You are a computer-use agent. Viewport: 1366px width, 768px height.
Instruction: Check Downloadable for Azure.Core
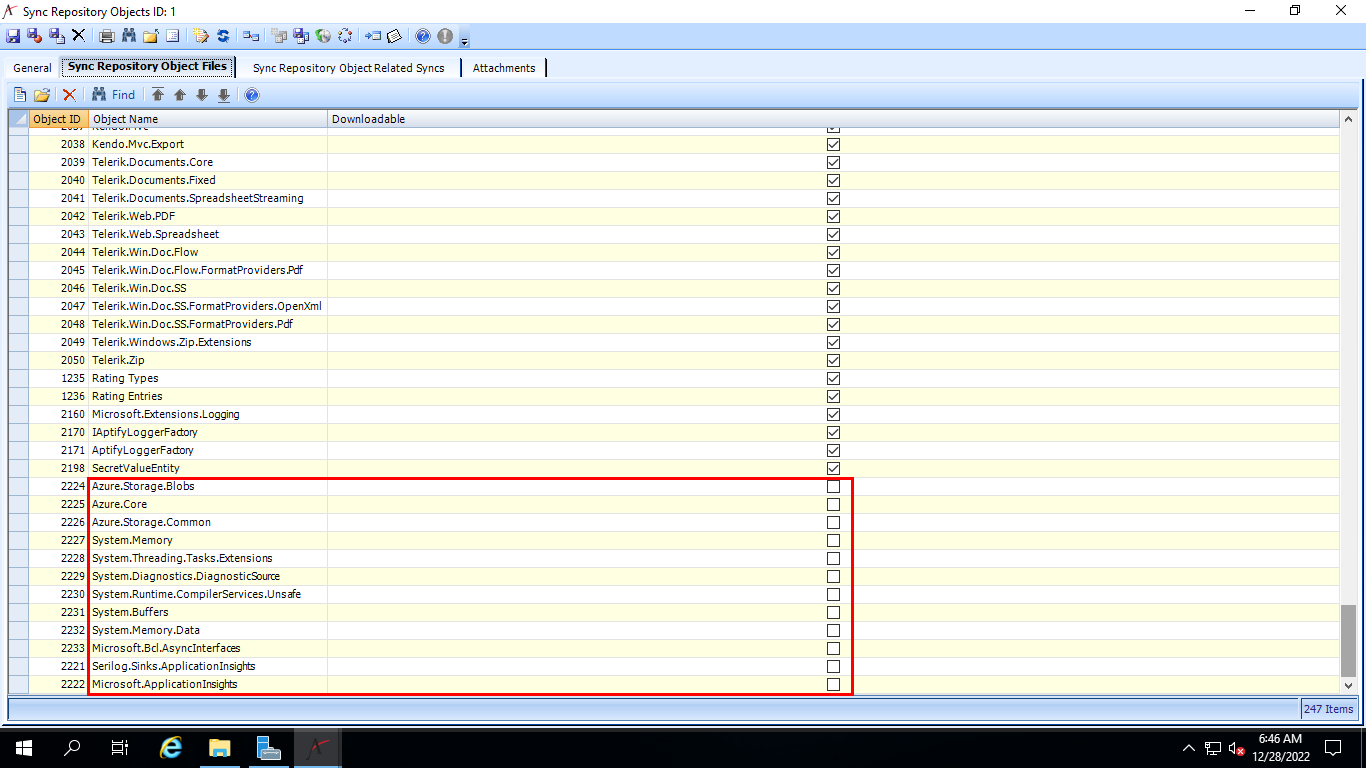point(833,504)
